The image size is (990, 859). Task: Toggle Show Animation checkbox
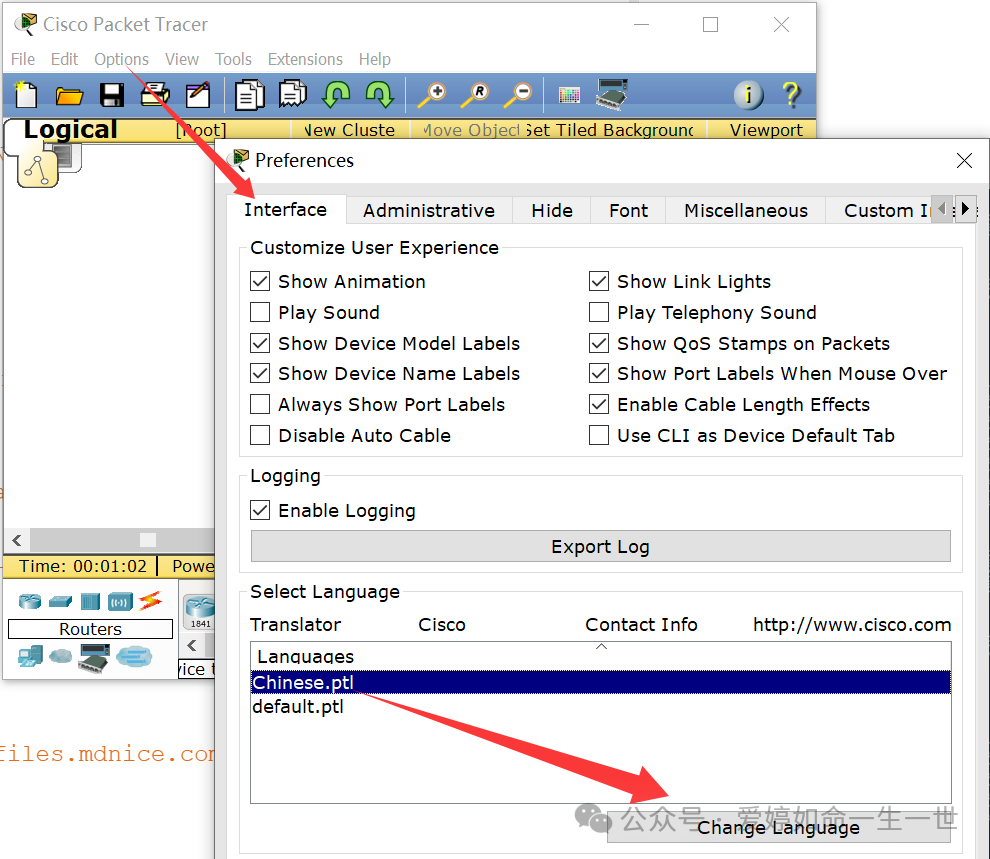[x=260, y=281]
